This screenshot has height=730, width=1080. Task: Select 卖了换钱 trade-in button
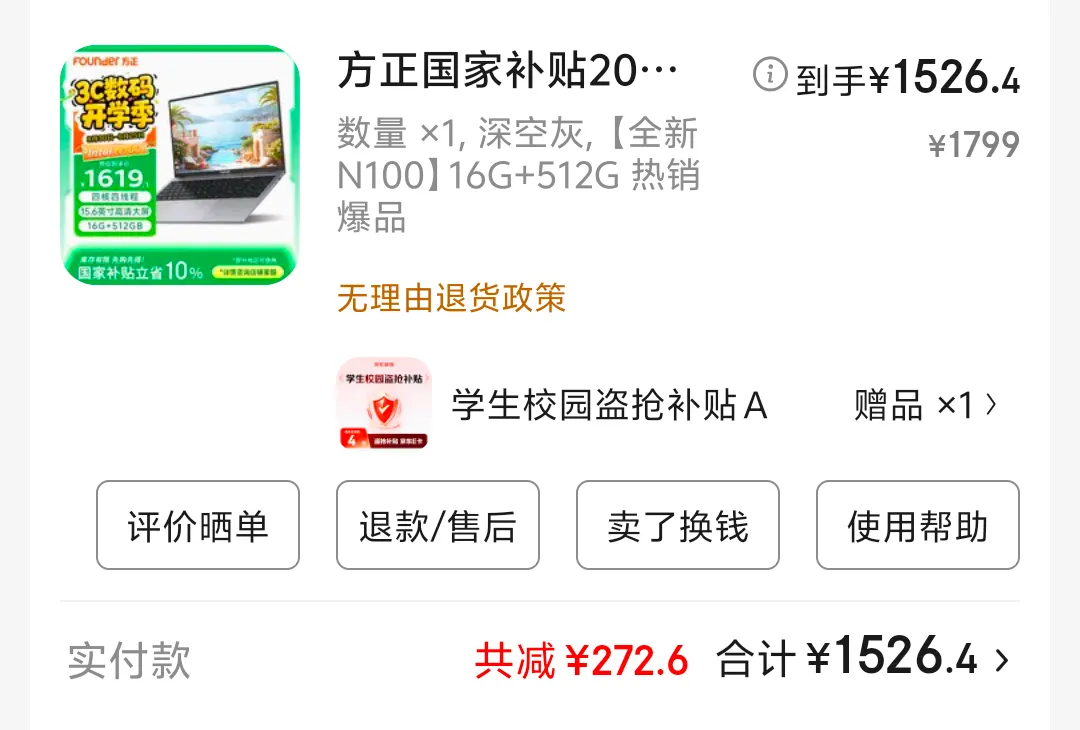678,525
